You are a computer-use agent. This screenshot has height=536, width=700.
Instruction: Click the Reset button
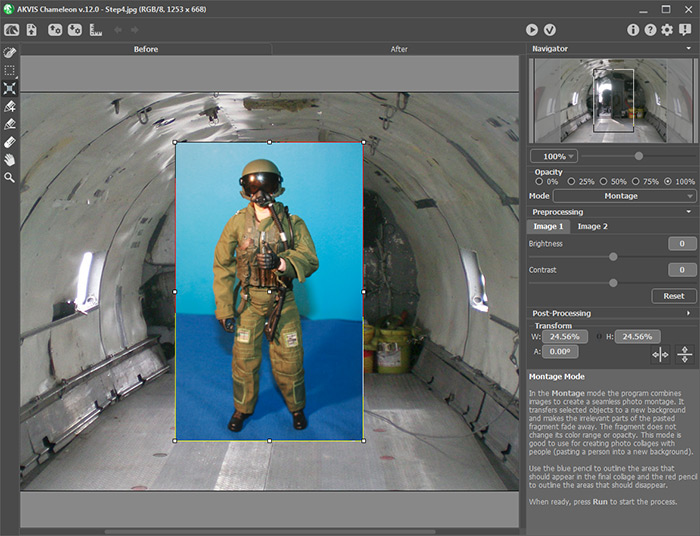[x=674, y=296]
